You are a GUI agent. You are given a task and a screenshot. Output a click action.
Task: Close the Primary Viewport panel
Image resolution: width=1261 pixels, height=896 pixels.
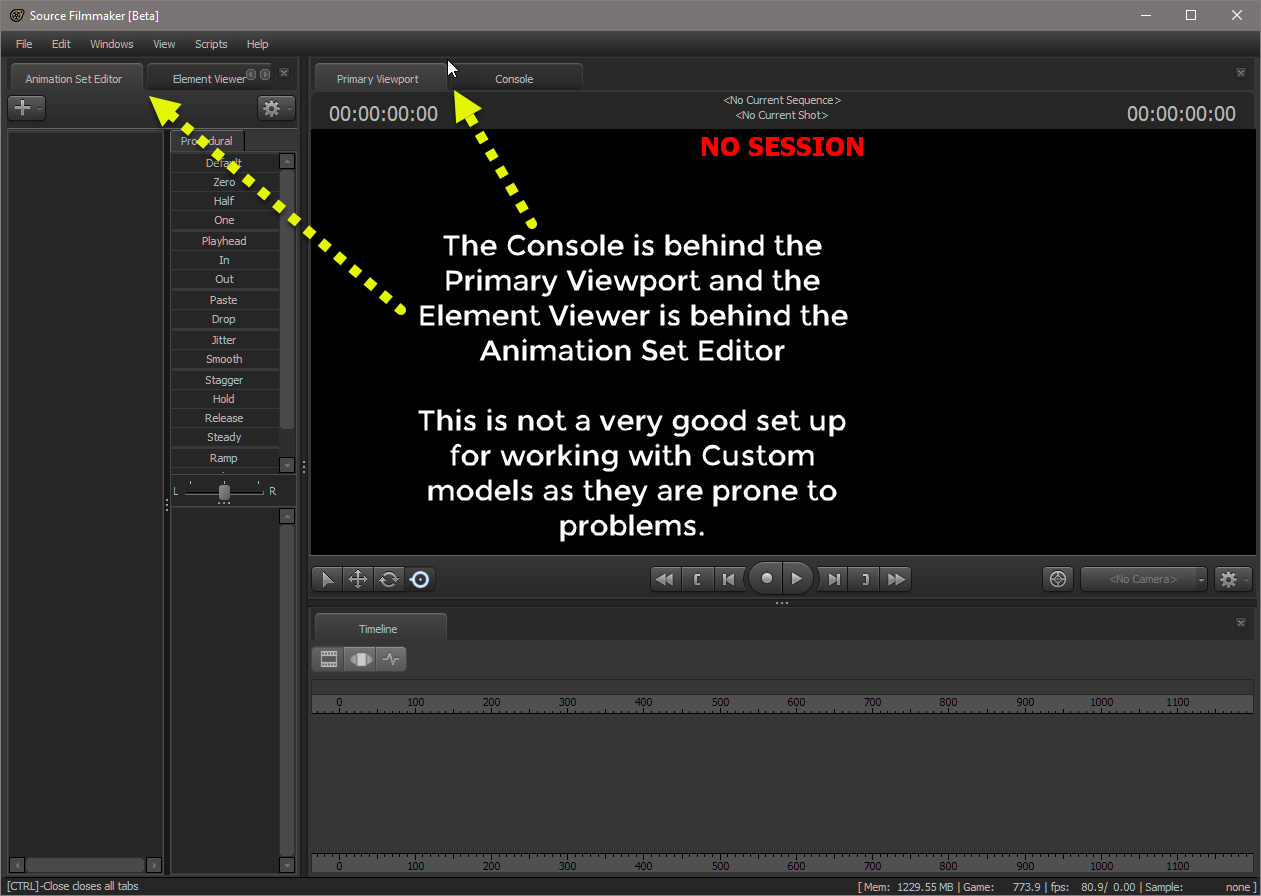(1240, 72)
